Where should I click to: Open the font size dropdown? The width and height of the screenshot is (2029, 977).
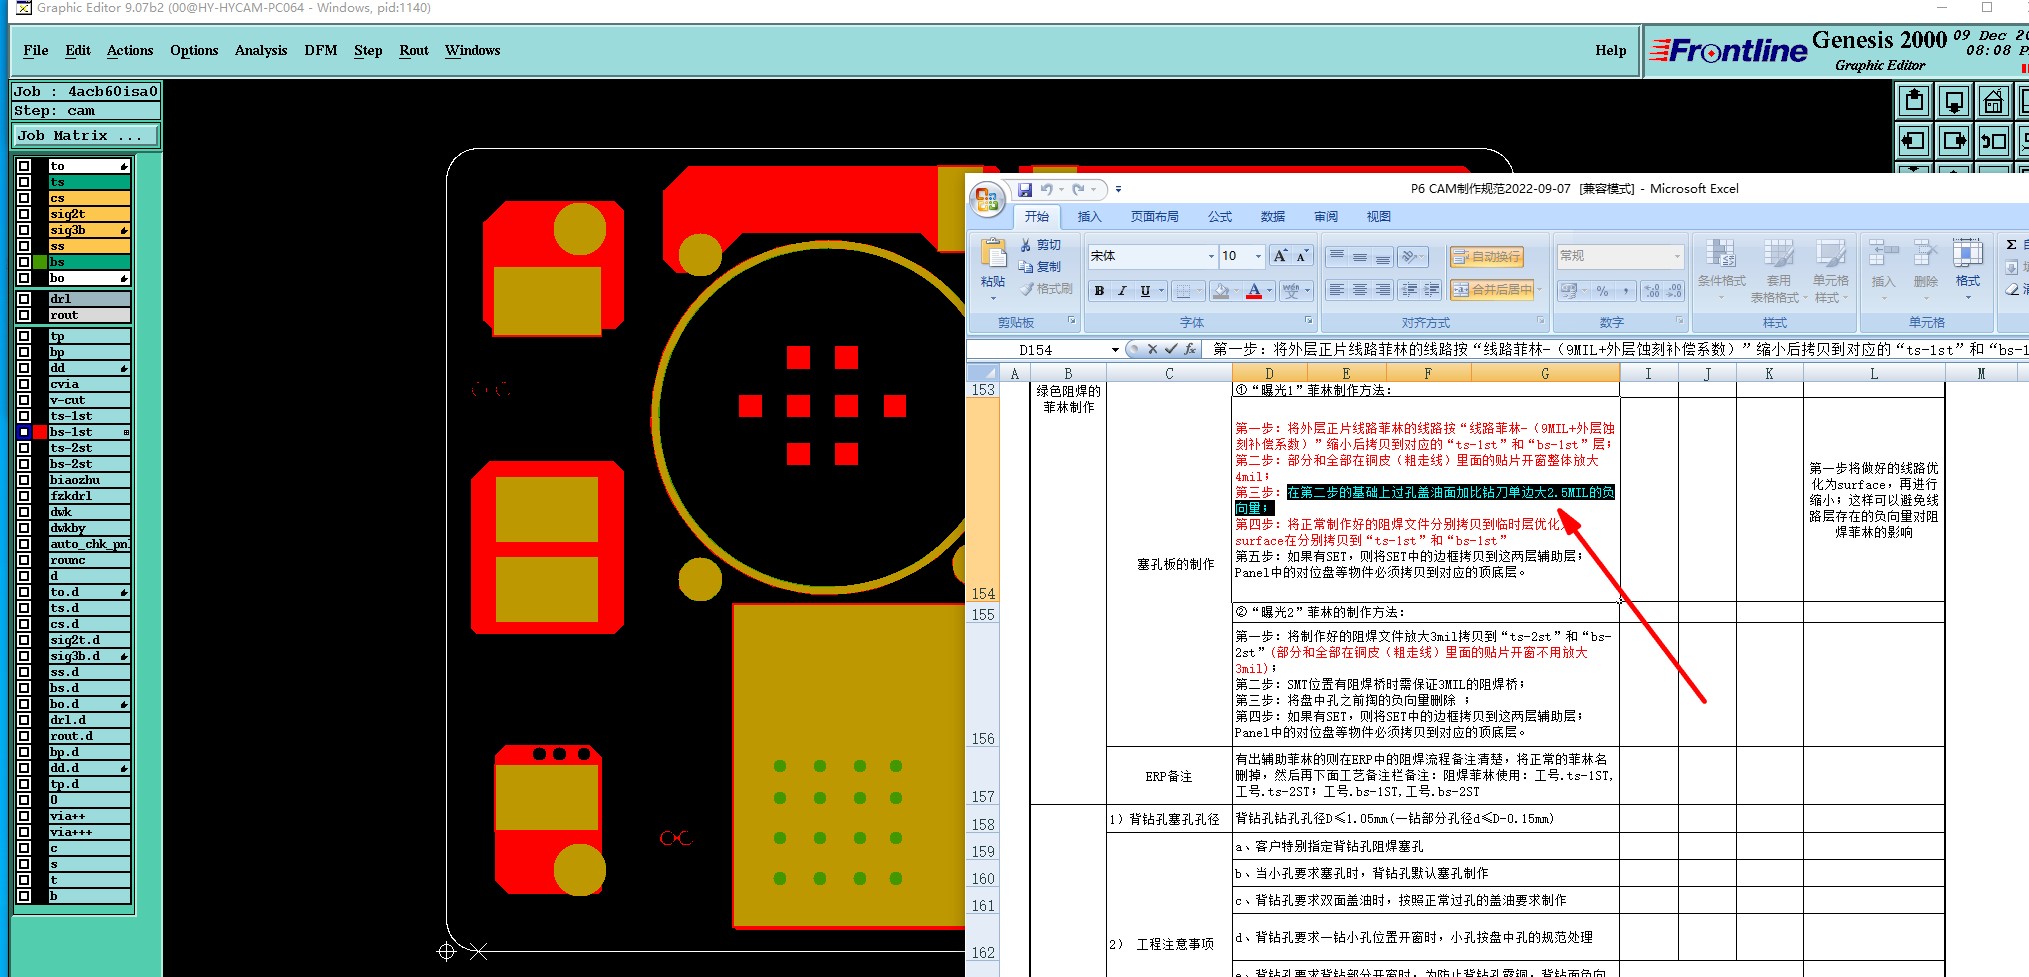pyautogui.click(x=1258, y=257)
